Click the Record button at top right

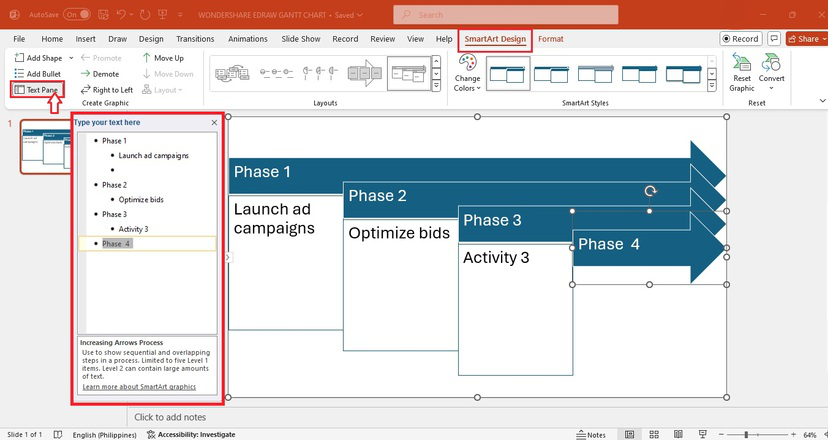pos(741,39)
